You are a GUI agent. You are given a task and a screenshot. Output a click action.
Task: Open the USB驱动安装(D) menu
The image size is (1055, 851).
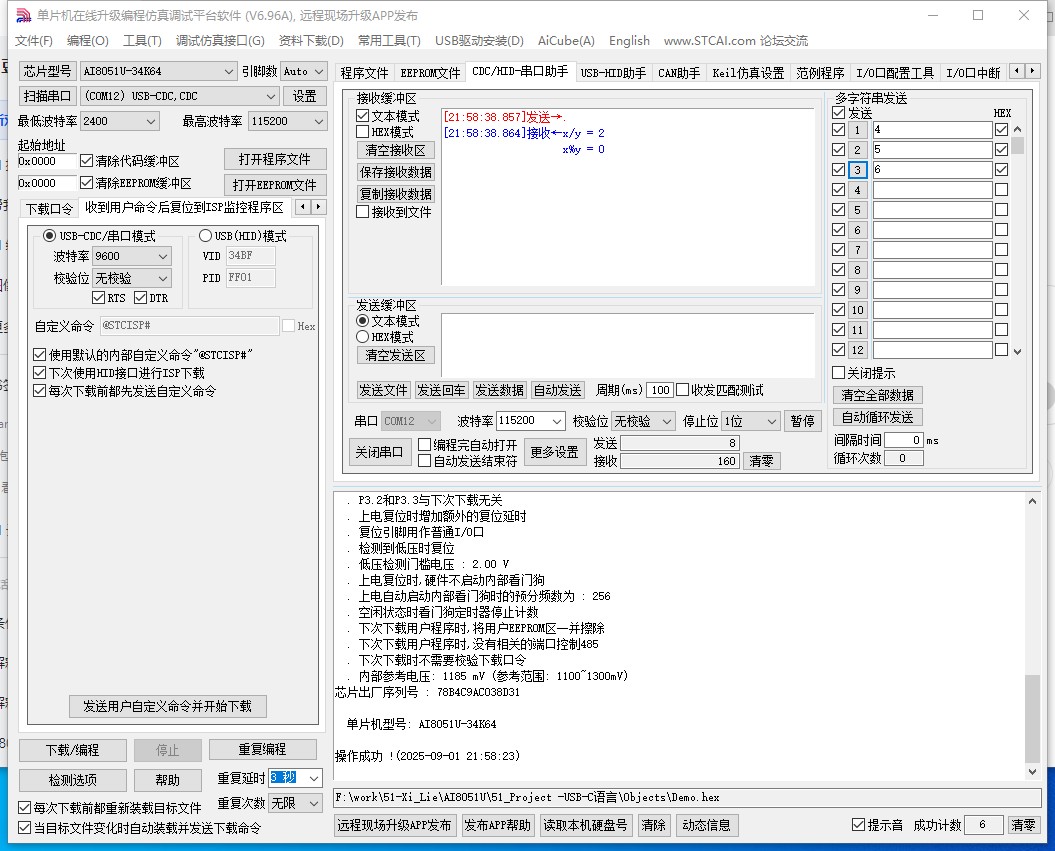[x=479, y=40]
